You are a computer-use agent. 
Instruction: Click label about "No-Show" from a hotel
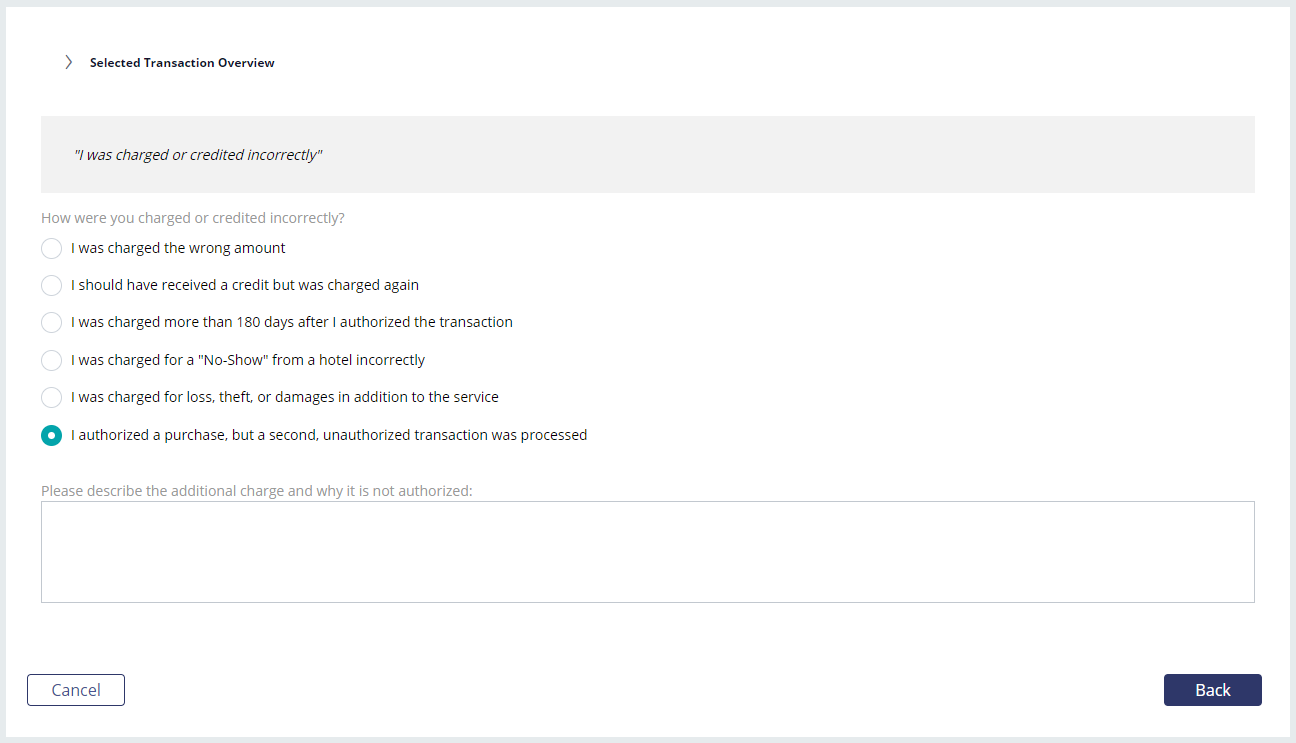tap(248, 360)
